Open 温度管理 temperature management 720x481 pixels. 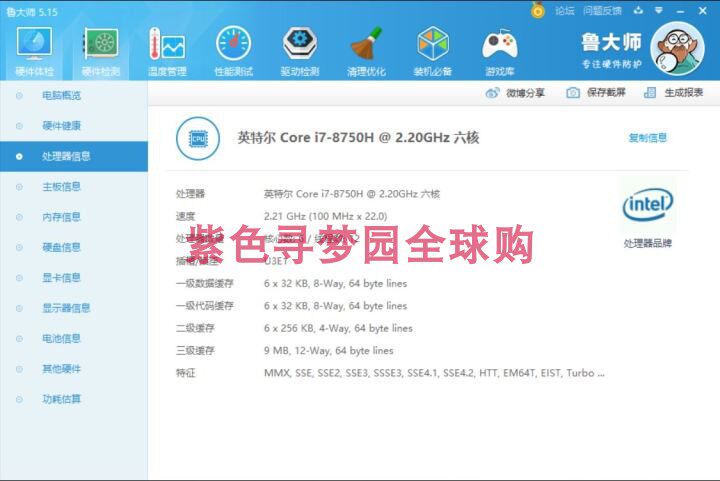(x=167, y=51)
